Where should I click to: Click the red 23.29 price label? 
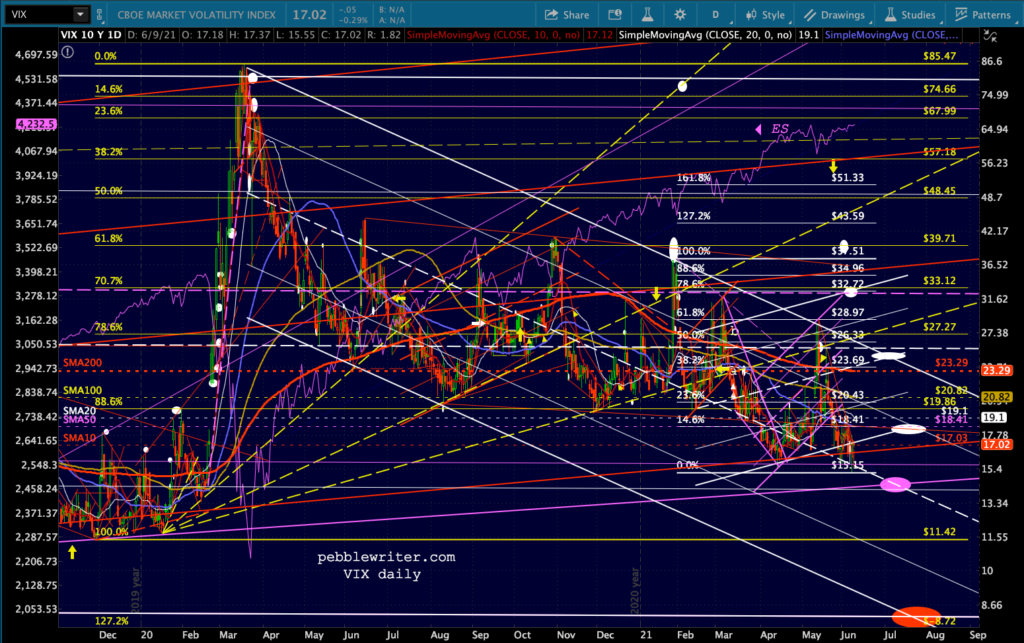click(x=997, y=370)
